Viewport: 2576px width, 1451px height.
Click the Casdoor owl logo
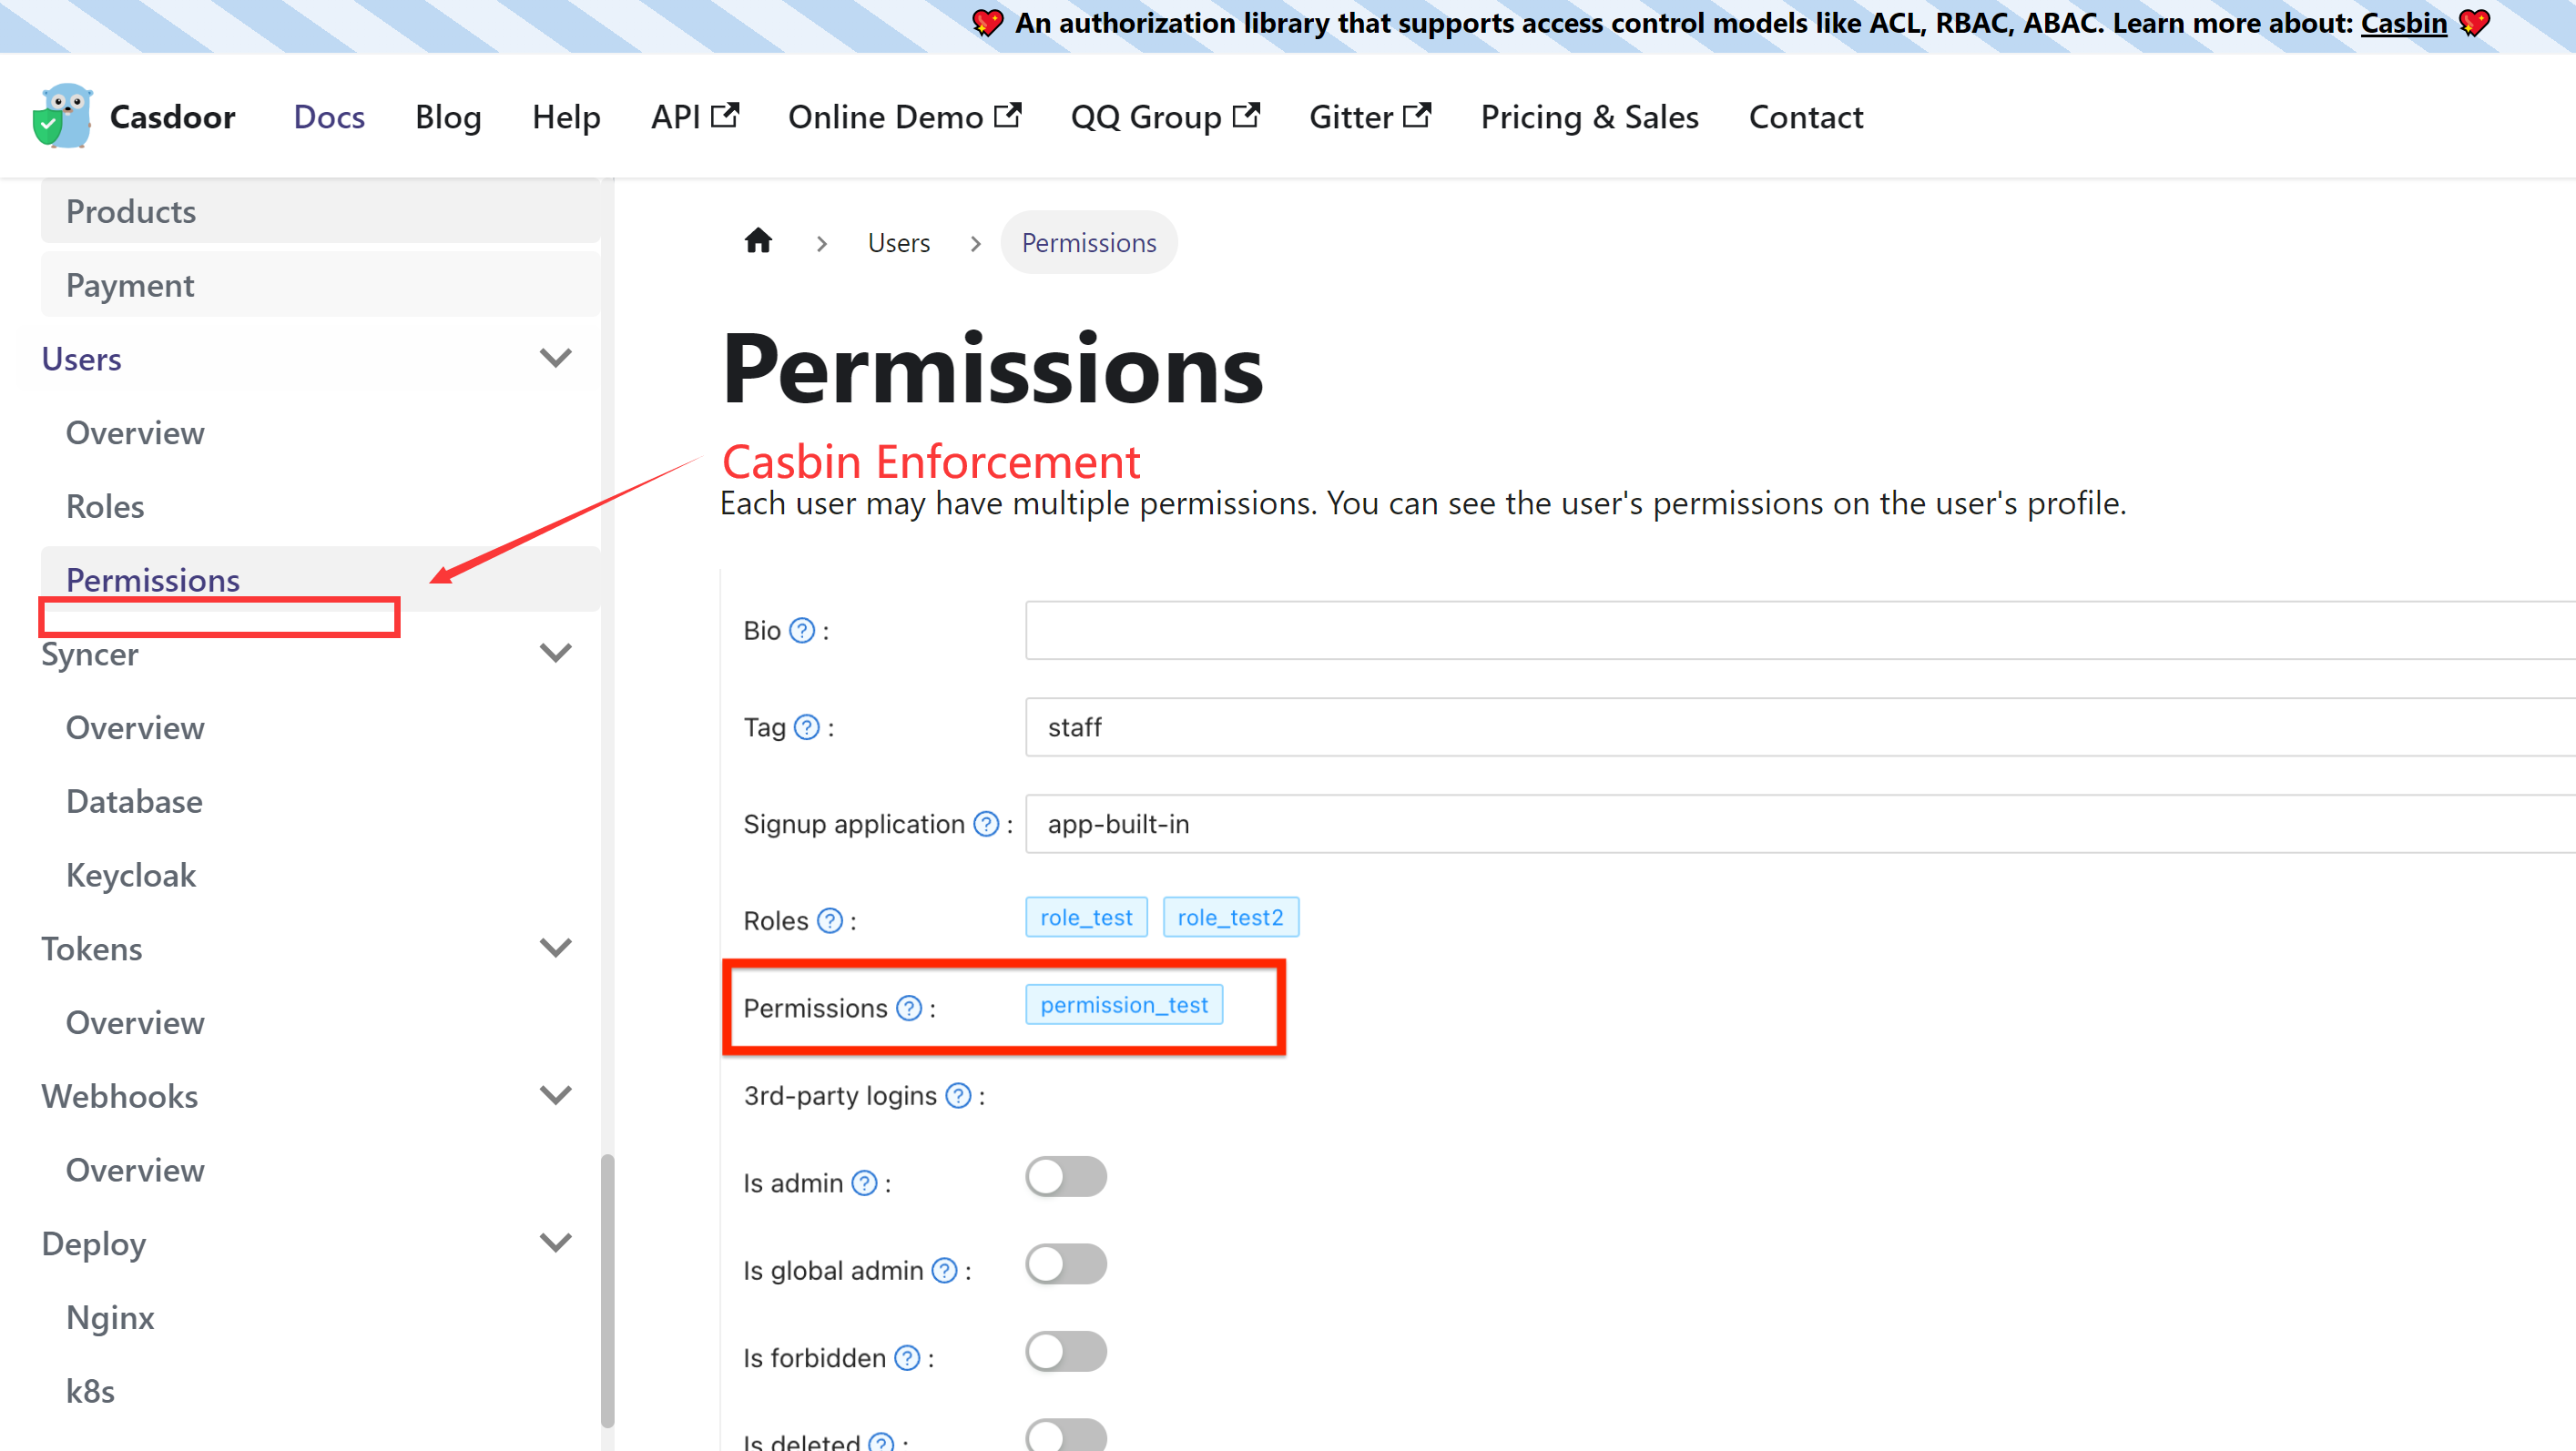point(62,115)
